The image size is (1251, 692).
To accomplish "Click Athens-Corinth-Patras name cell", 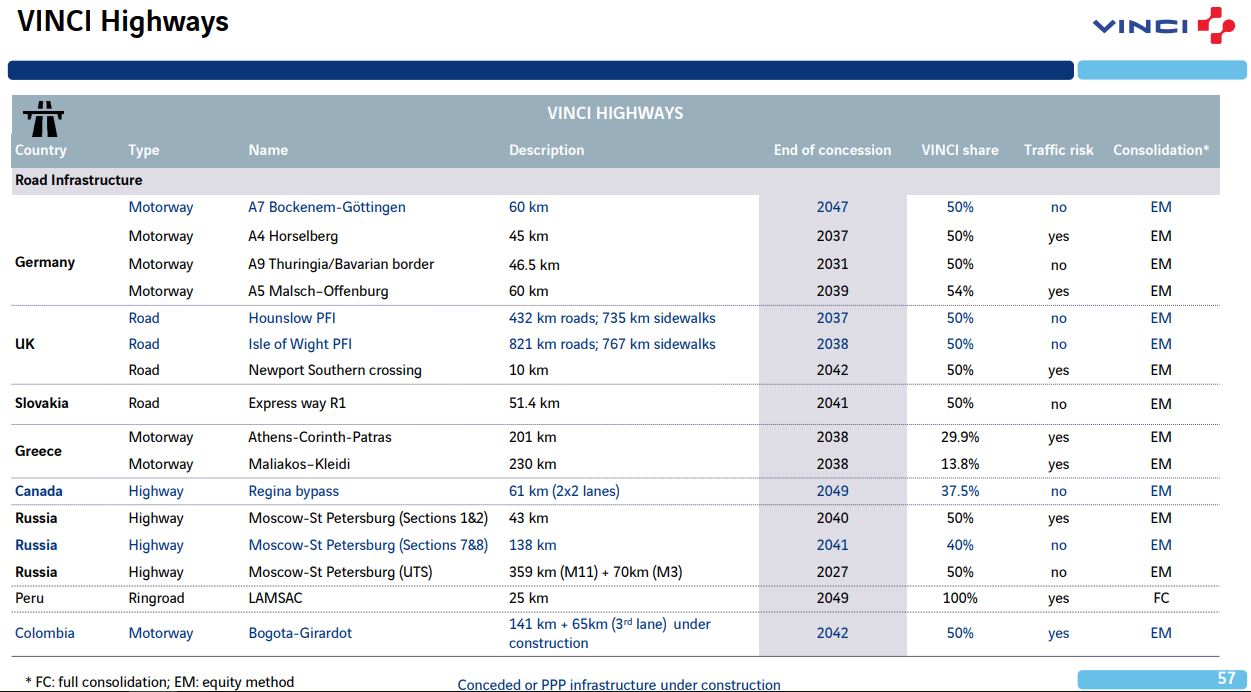I will pyautogui.click(x=320, y=437).
